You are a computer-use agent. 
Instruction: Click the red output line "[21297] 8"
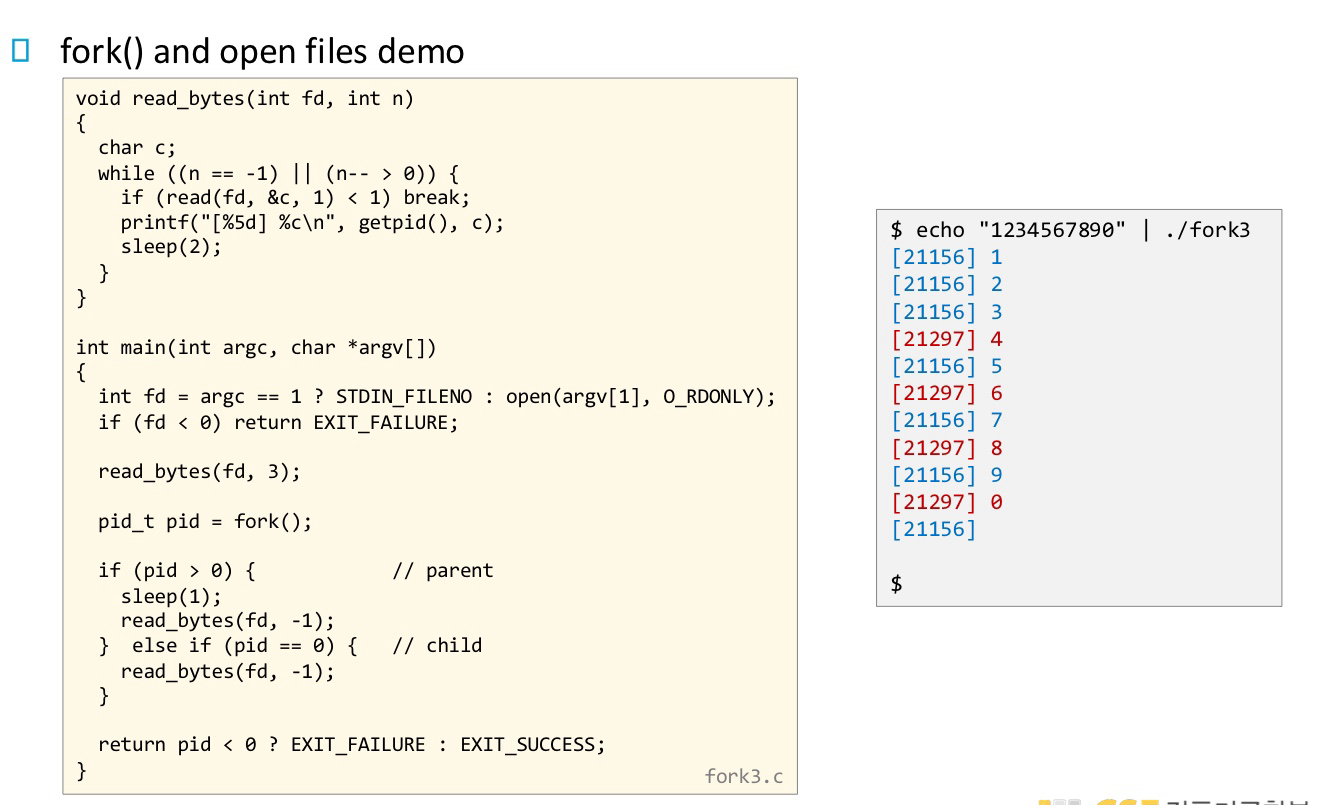(x=946, y=448)
